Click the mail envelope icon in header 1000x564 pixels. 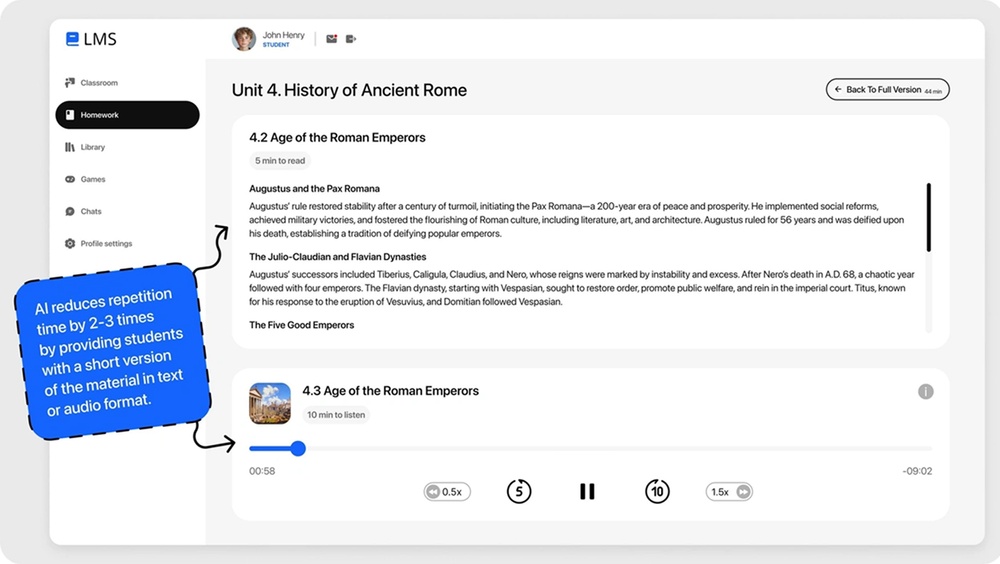click(332, 39)
